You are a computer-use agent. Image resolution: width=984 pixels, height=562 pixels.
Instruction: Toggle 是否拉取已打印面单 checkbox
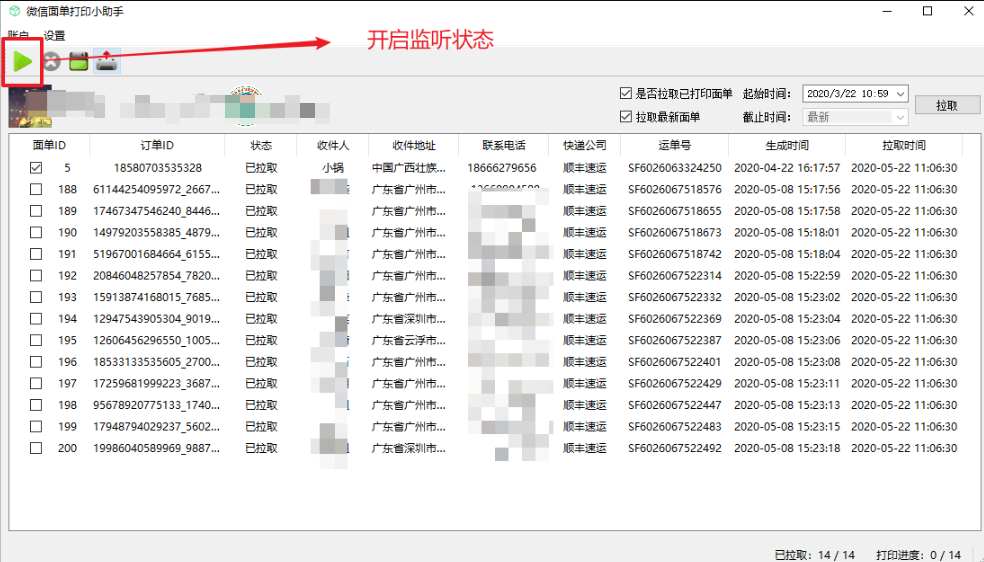click(x=626, y=93)
